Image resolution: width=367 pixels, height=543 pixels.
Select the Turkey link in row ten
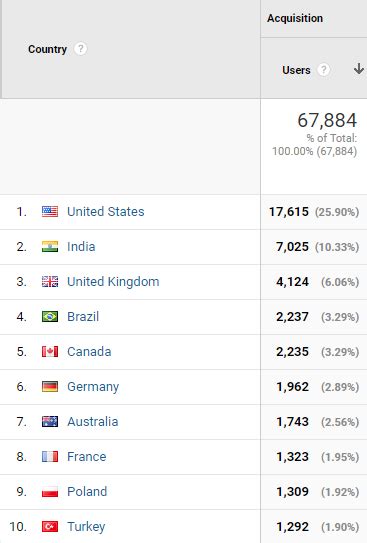86,526
